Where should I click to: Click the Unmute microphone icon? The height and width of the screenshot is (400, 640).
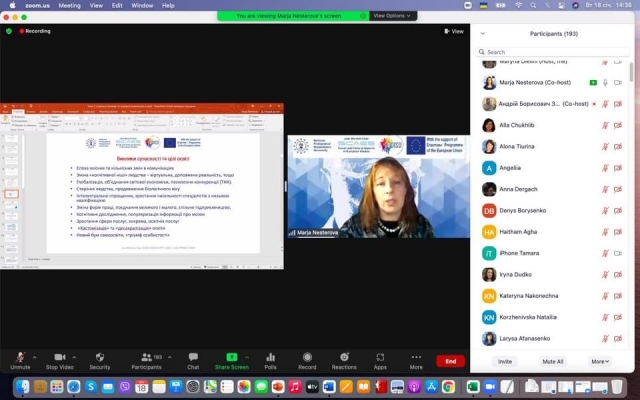[20, 357]
